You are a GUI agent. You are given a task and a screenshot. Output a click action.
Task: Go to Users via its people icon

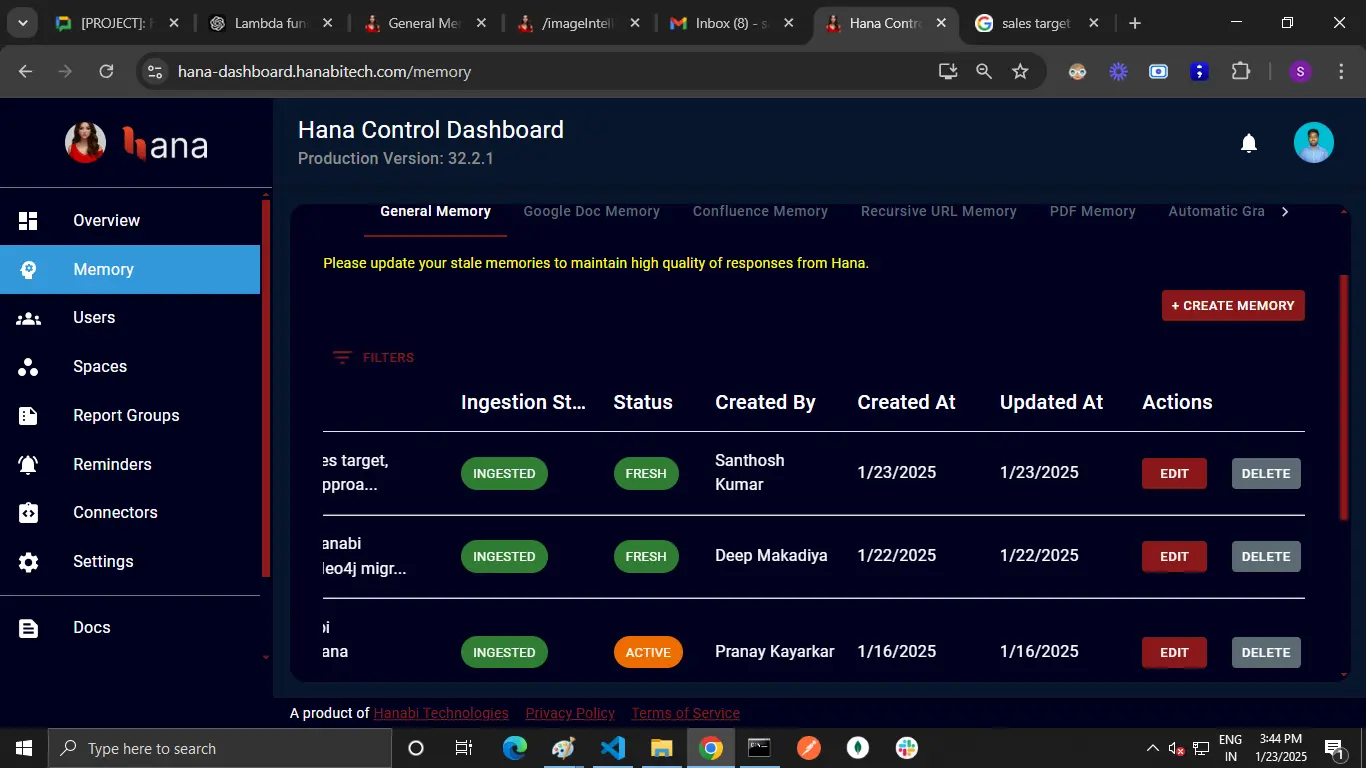pos(28,318)
